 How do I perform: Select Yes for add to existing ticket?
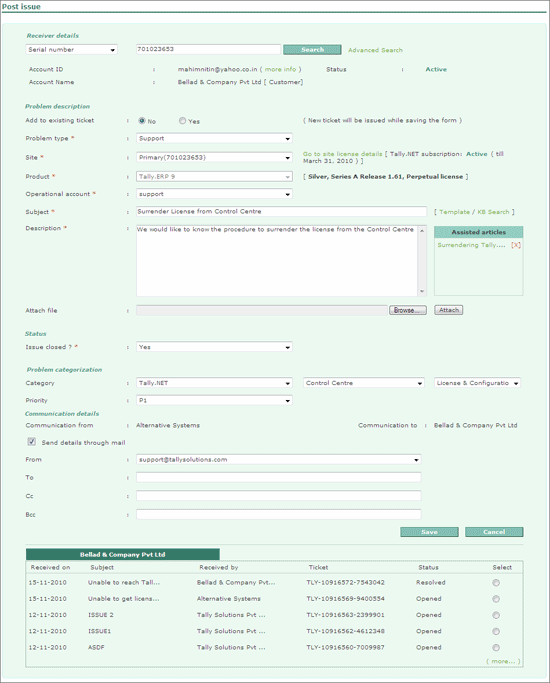pyautogui.click(x=182, y=121)
